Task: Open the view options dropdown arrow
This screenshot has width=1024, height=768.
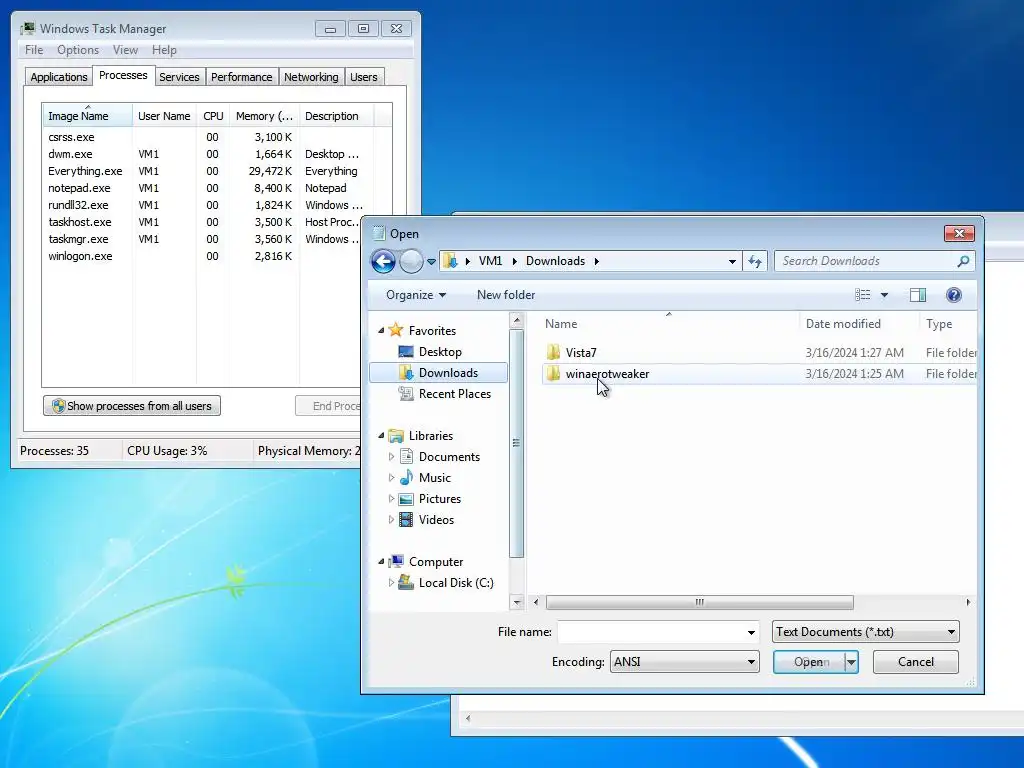Action: point(884,295)
